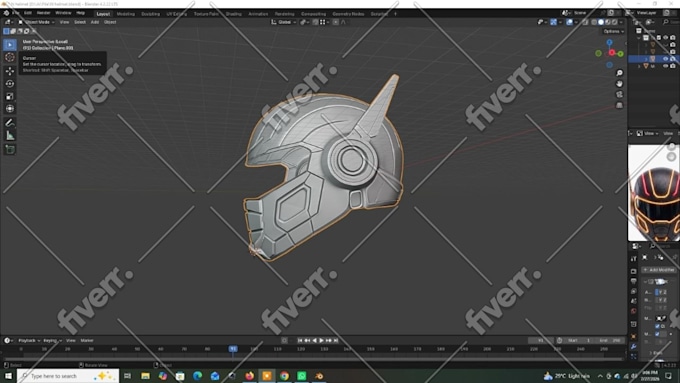Screen dimensions: 680x383
Task: Click the pan view hand icon
Action: 619,83
